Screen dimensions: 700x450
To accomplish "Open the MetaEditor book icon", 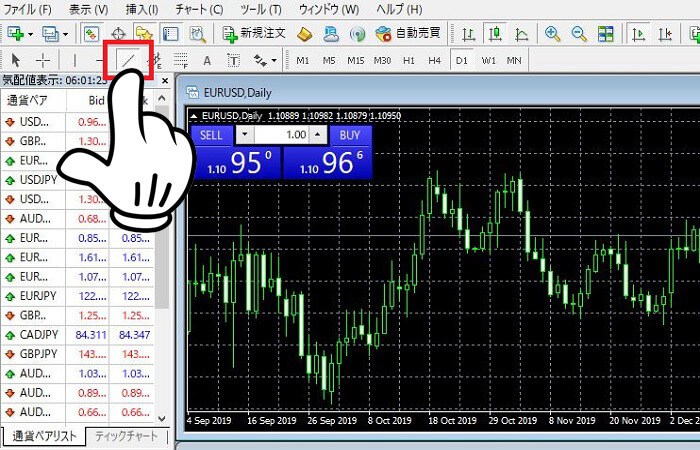I will coord(304,33).
